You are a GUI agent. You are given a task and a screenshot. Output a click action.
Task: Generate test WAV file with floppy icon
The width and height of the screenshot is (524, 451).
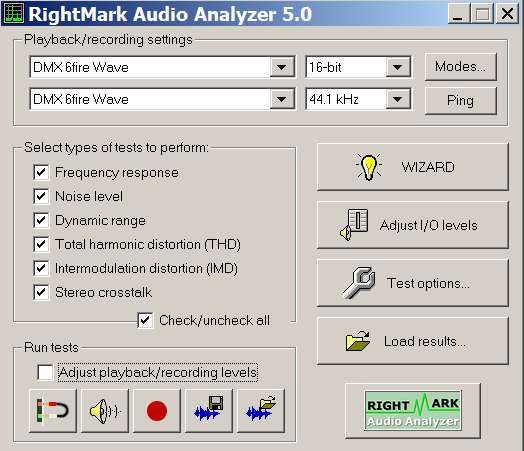coord(209,411)
